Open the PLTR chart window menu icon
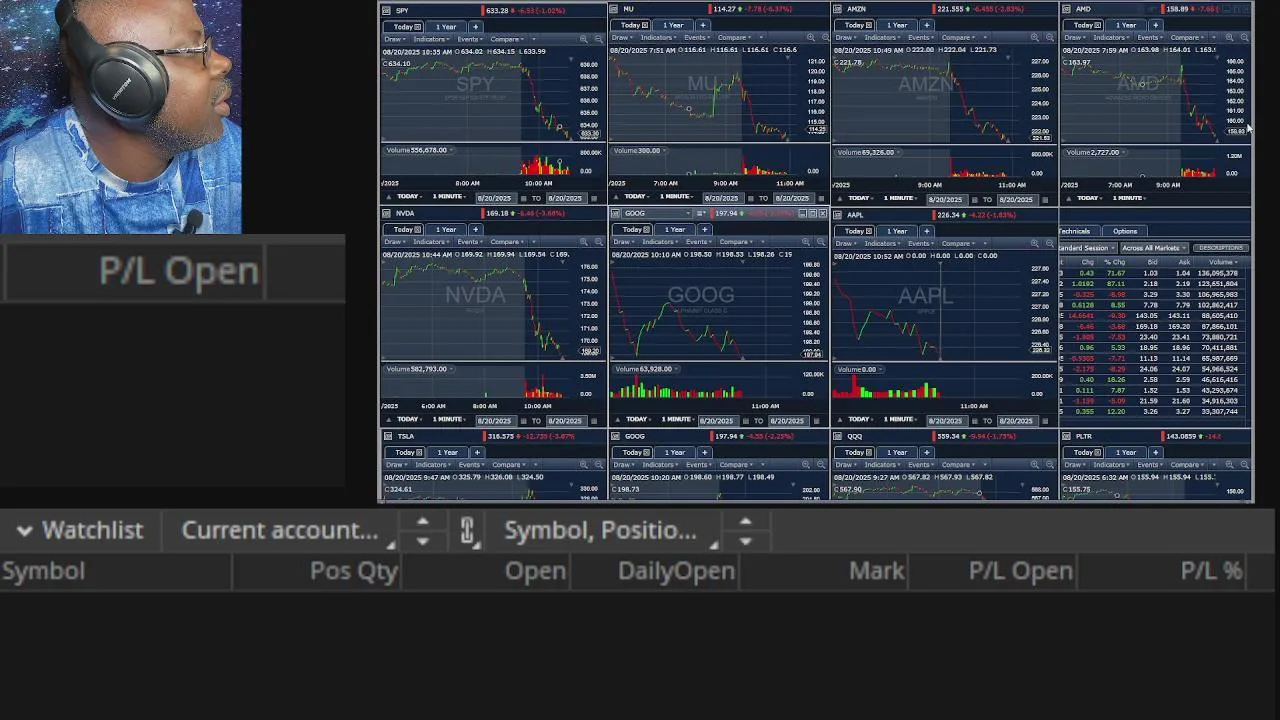The width and height of the screenshot is (1280, 720). tap(1066, 436)
